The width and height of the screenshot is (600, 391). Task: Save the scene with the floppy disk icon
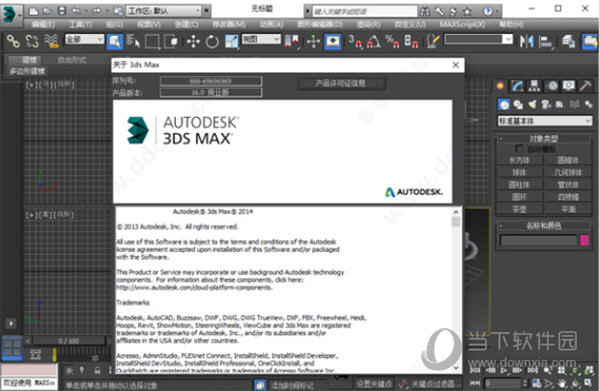tap(61, 11)
